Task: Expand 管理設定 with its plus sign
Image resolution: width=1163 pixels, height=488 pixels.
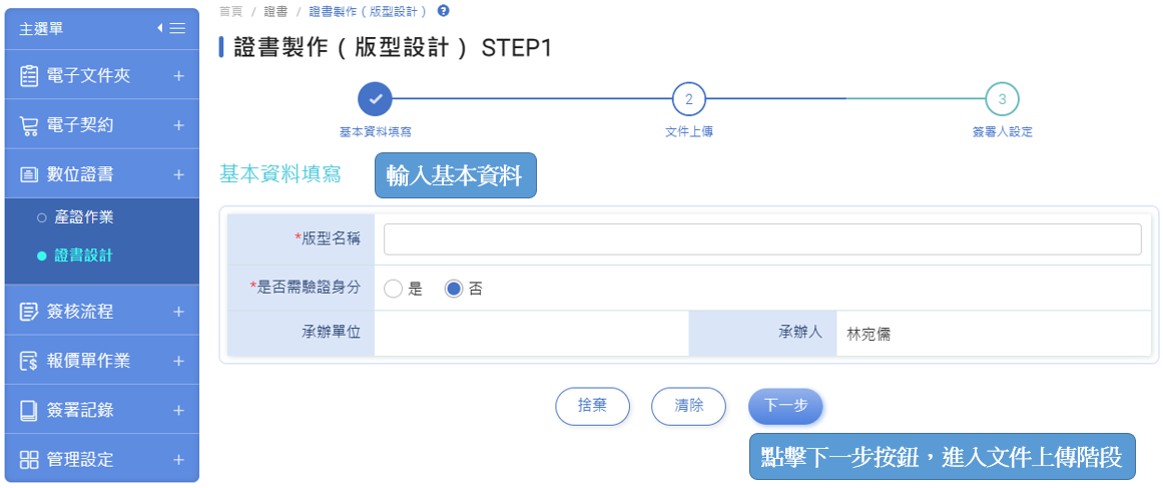Action: click(x=179, y=460)
